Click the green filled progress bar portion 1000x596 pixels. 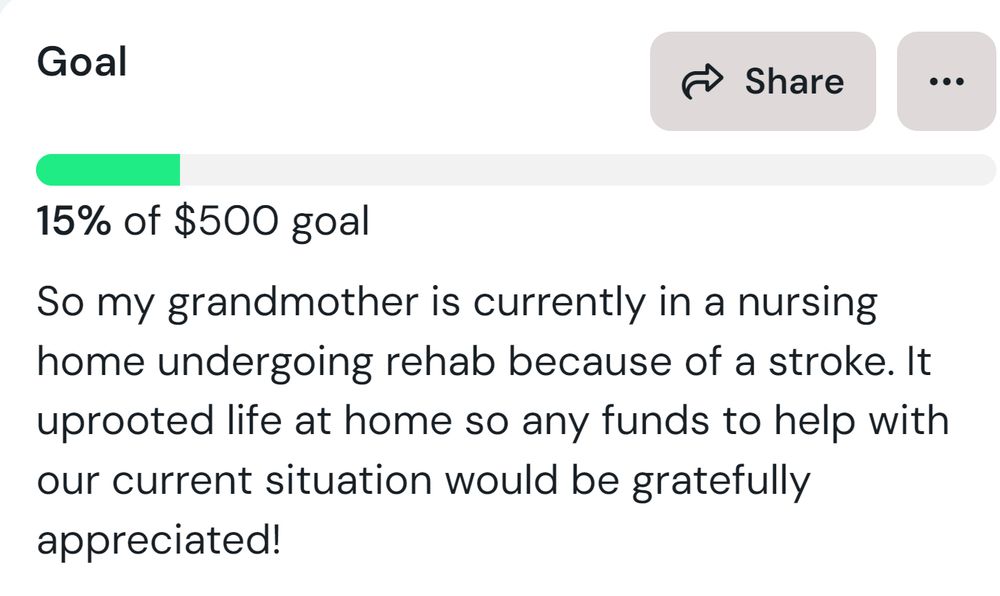[x=108, y=170]
